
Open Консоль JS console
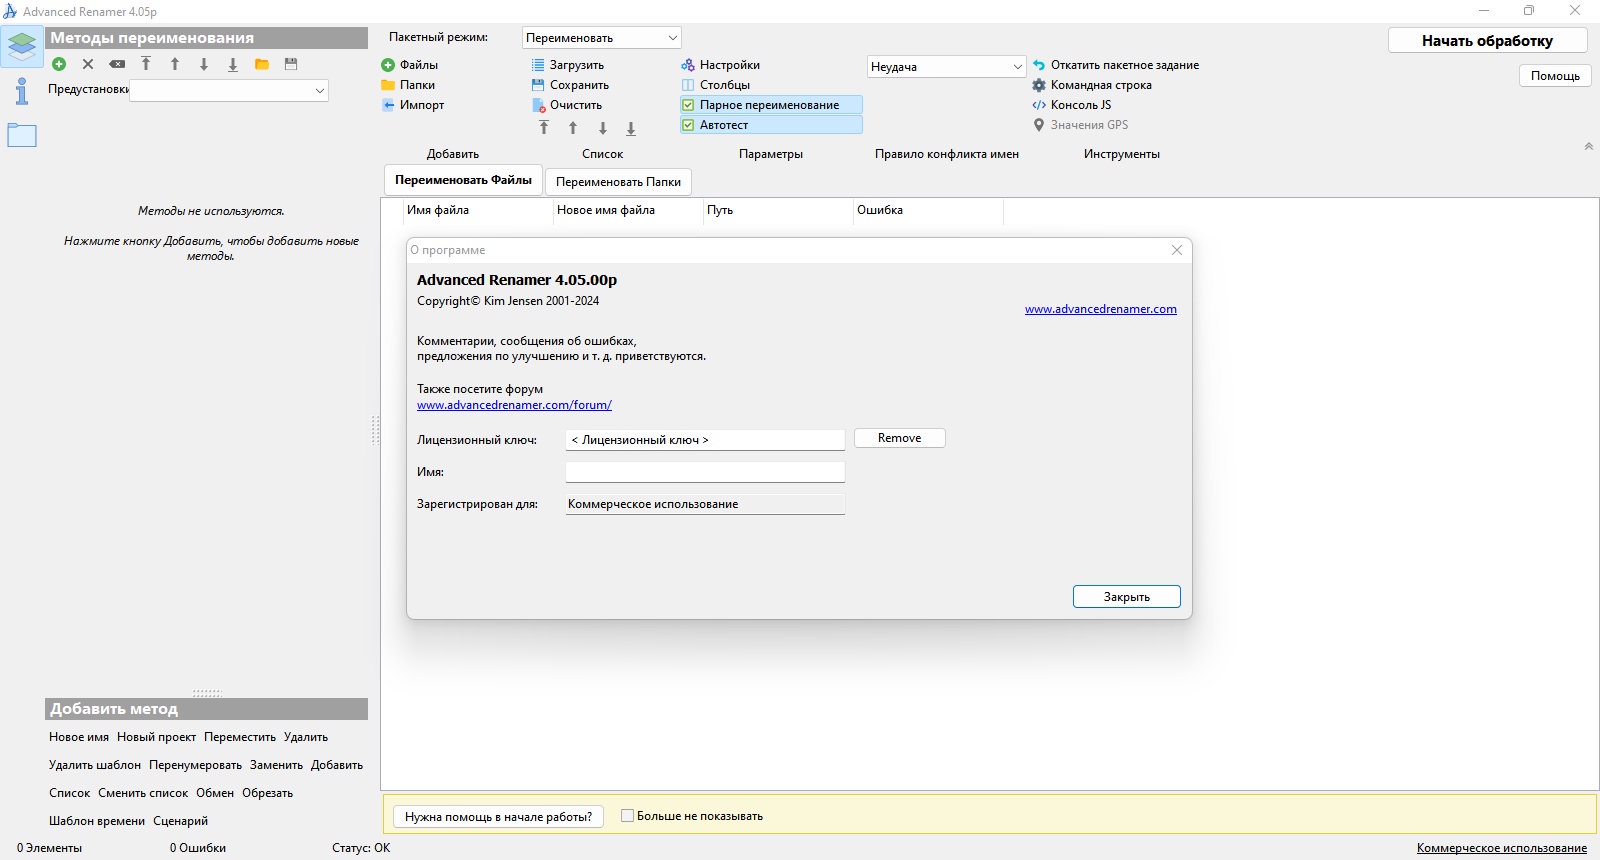[x=1072, y=105]
